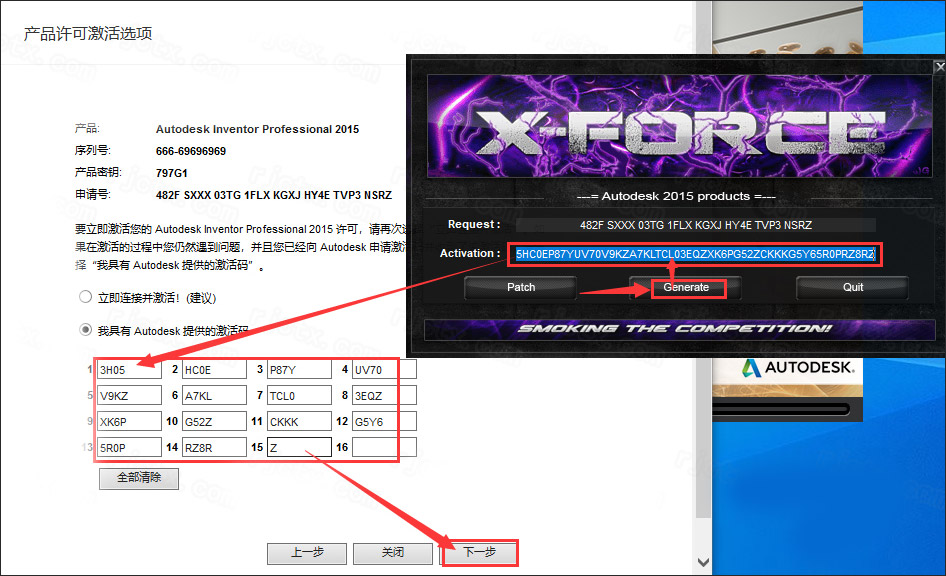
Task: Click the Request field in X-Force window
Action: [x=696, y=225]
